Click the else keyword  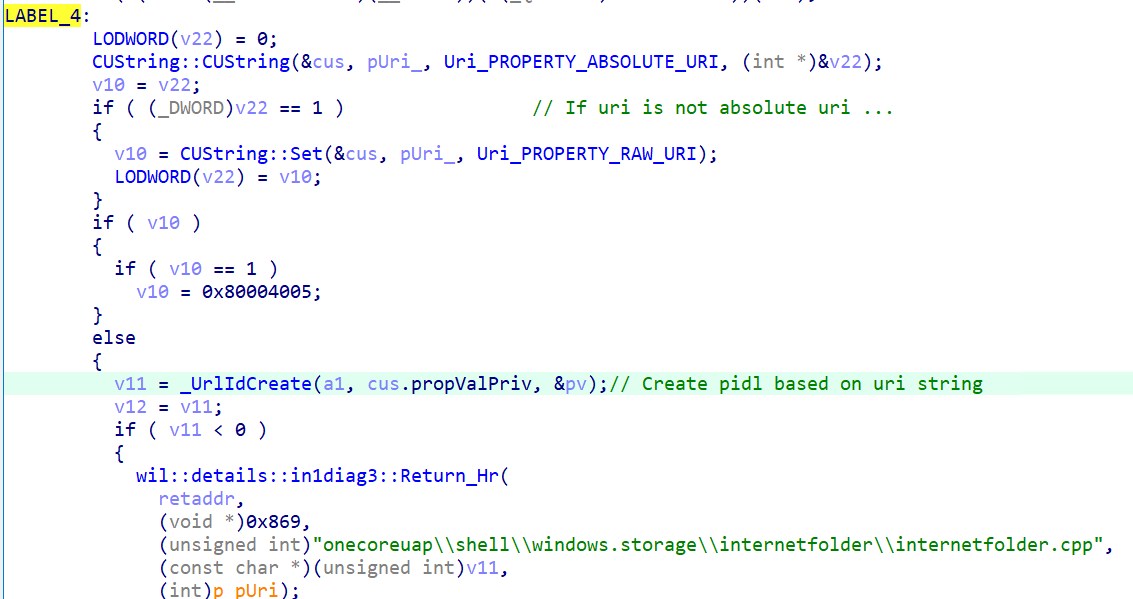click(114, 338)
